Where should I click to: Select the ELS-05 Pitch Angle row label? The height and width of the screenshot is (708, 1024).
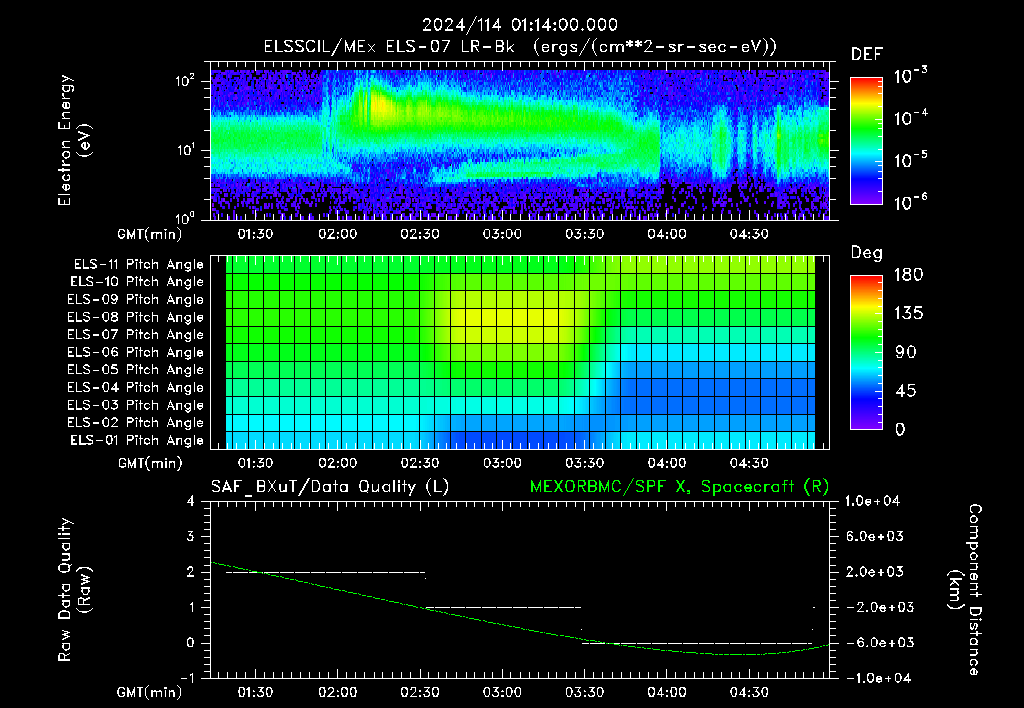[135, 370]
